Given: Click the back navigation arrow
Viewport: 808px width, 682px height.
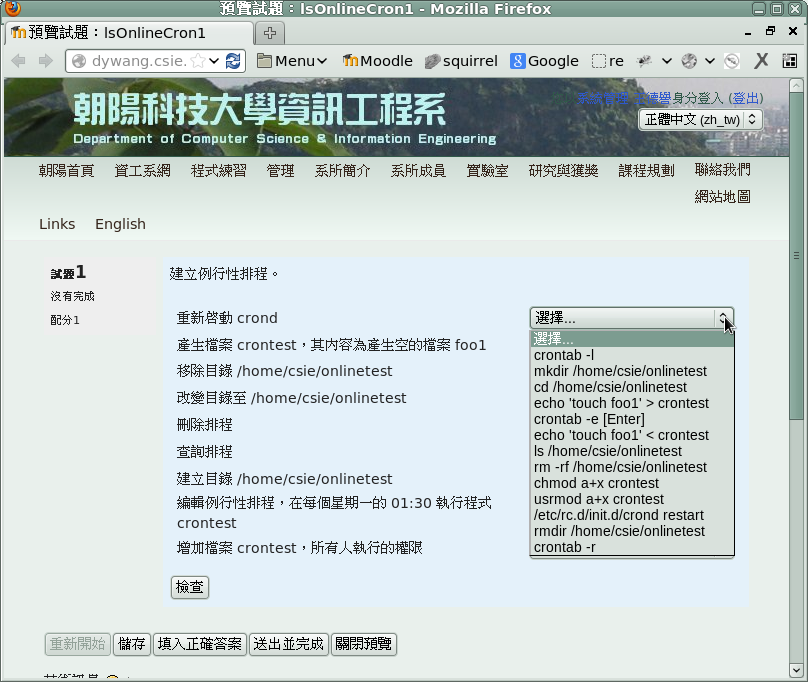Looking at the screenshot, I should [x=18, y=61].
